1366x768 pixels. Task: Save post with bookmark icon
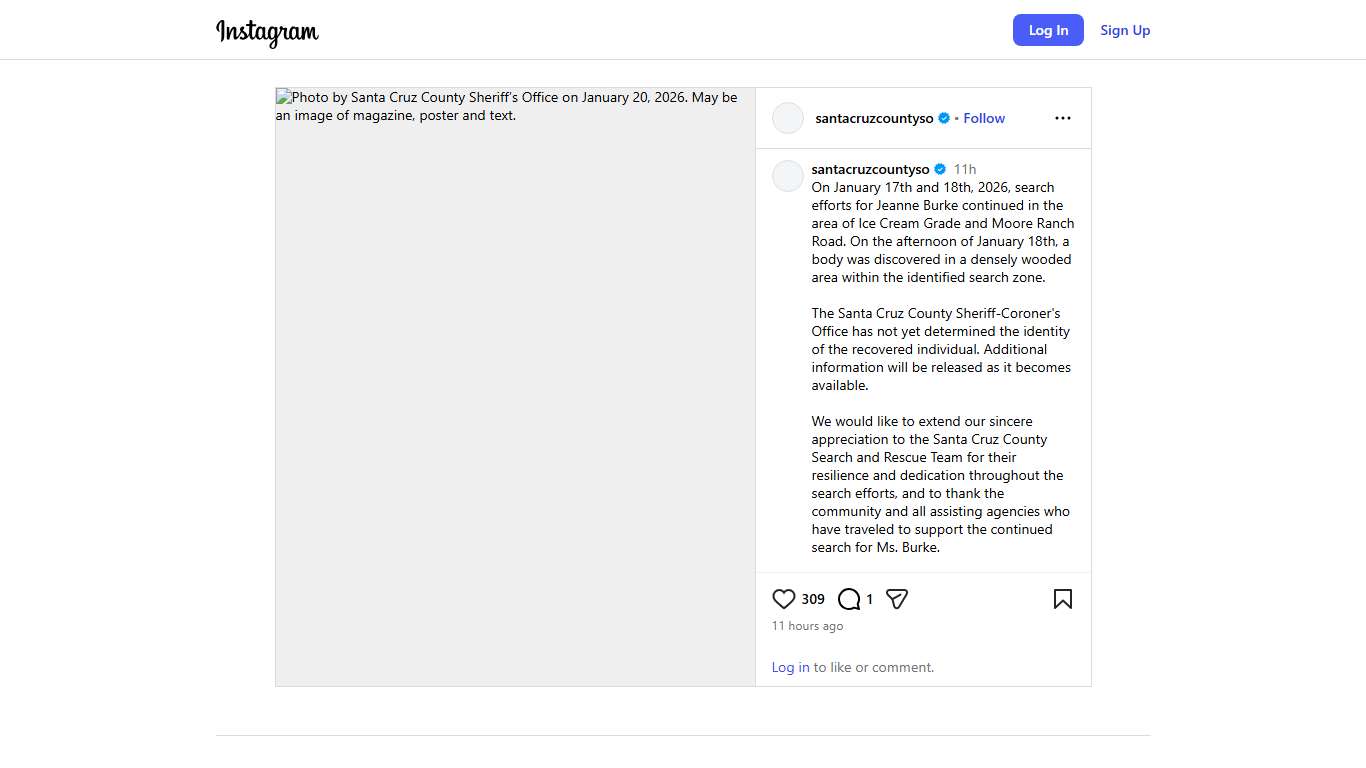pos(1062,599)
